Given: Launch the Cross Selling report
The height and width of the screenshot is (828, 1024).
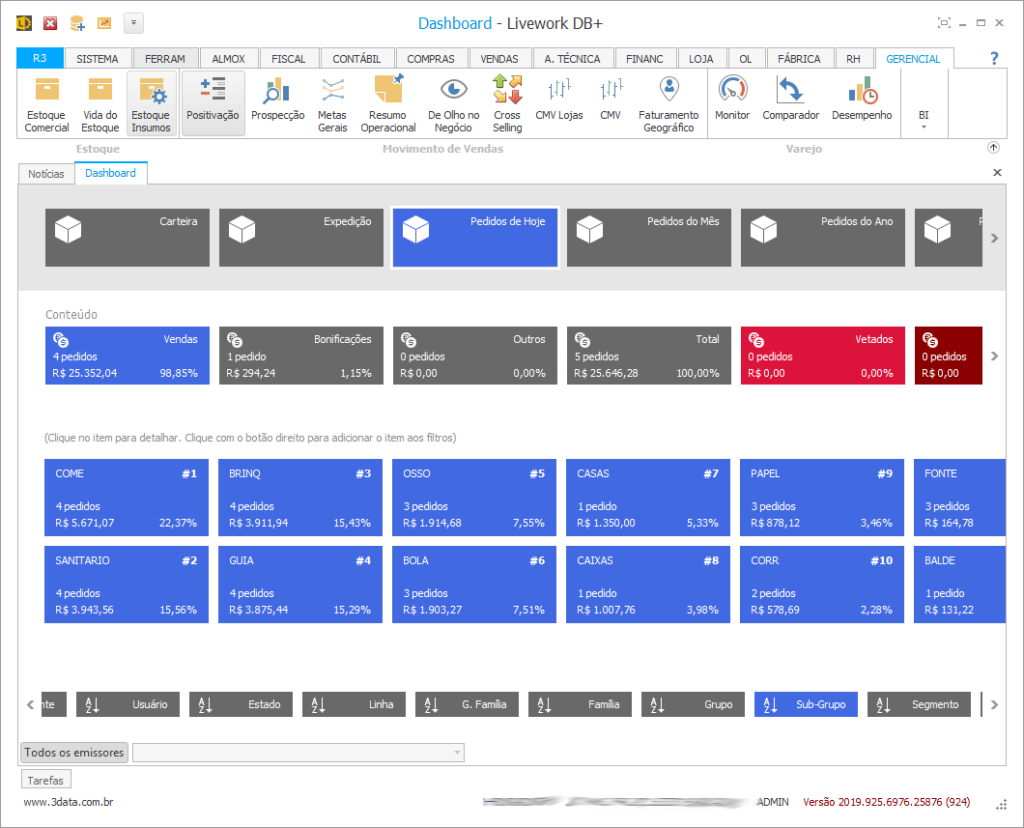Looking at the screenshot, I should (507, 104).
